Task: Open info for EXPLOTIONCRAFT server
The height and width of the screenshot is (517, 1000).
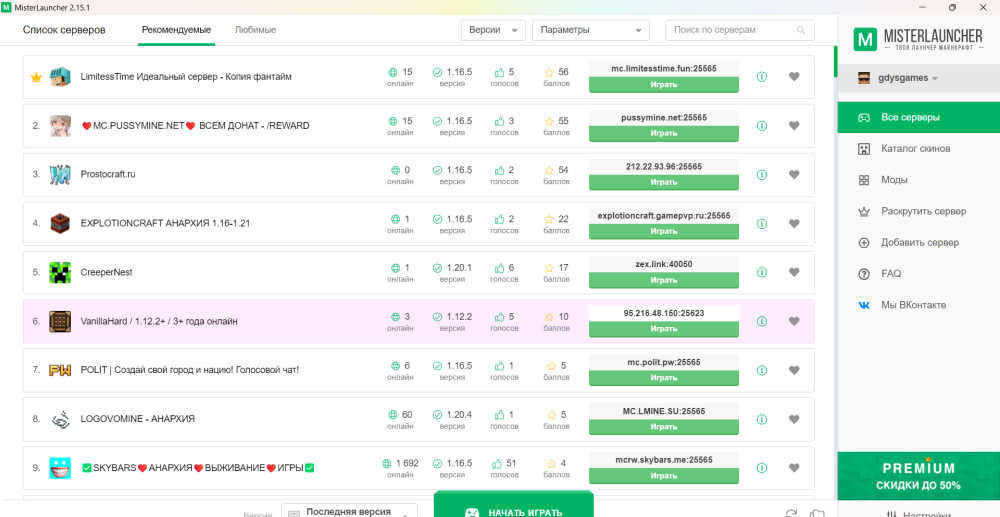Action: pyautogui.click(x=761, y=224)
